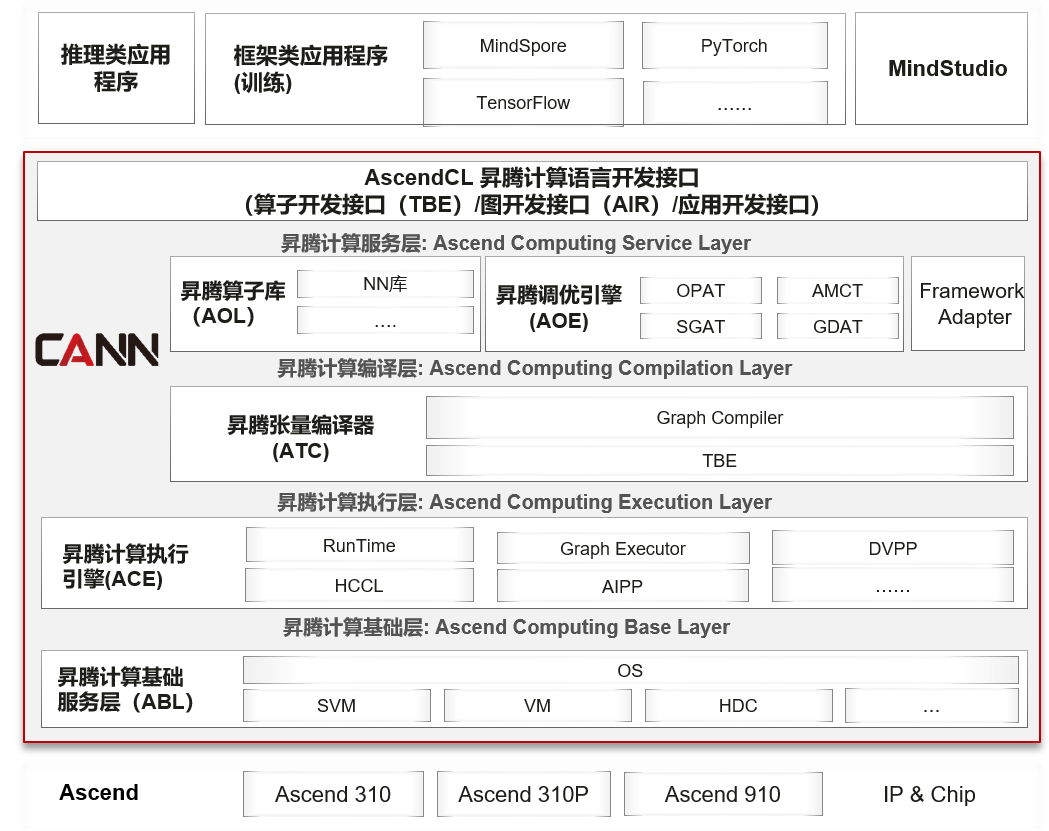Select the TensorFlow box
This screenshot has width=1049, height=831.
click(x=523, y=102)
